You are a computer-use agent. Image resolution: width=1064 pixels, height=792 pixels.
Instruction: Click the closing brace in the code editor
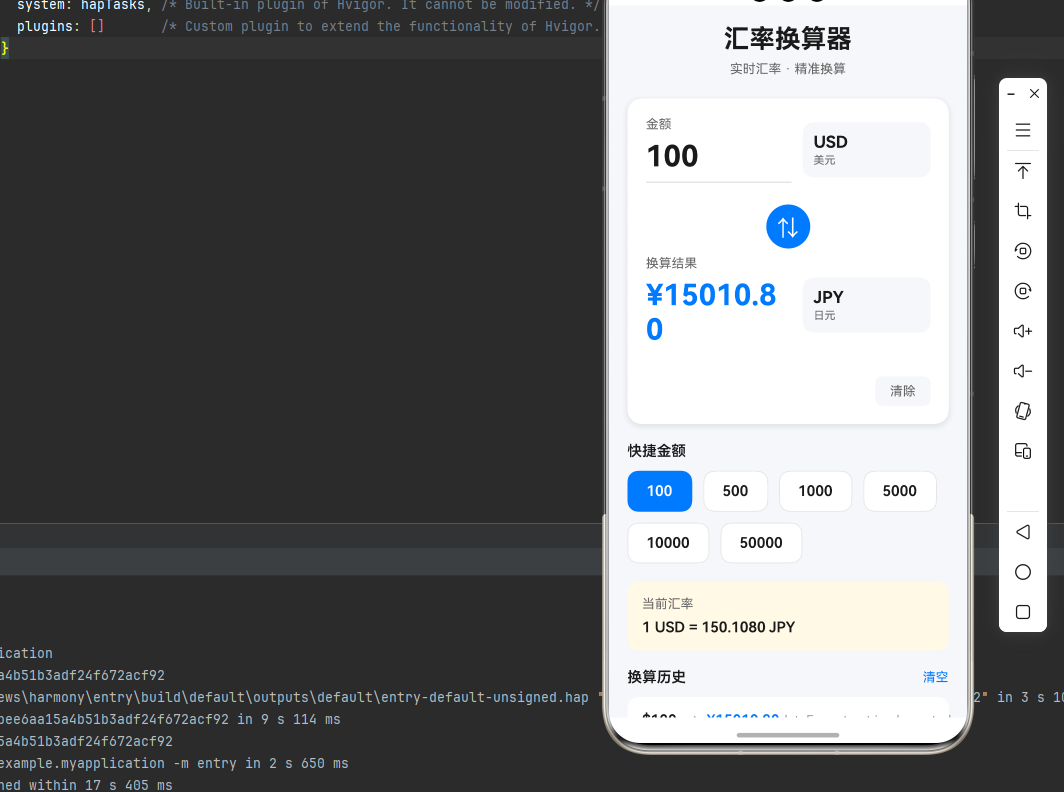click(5, 48)
